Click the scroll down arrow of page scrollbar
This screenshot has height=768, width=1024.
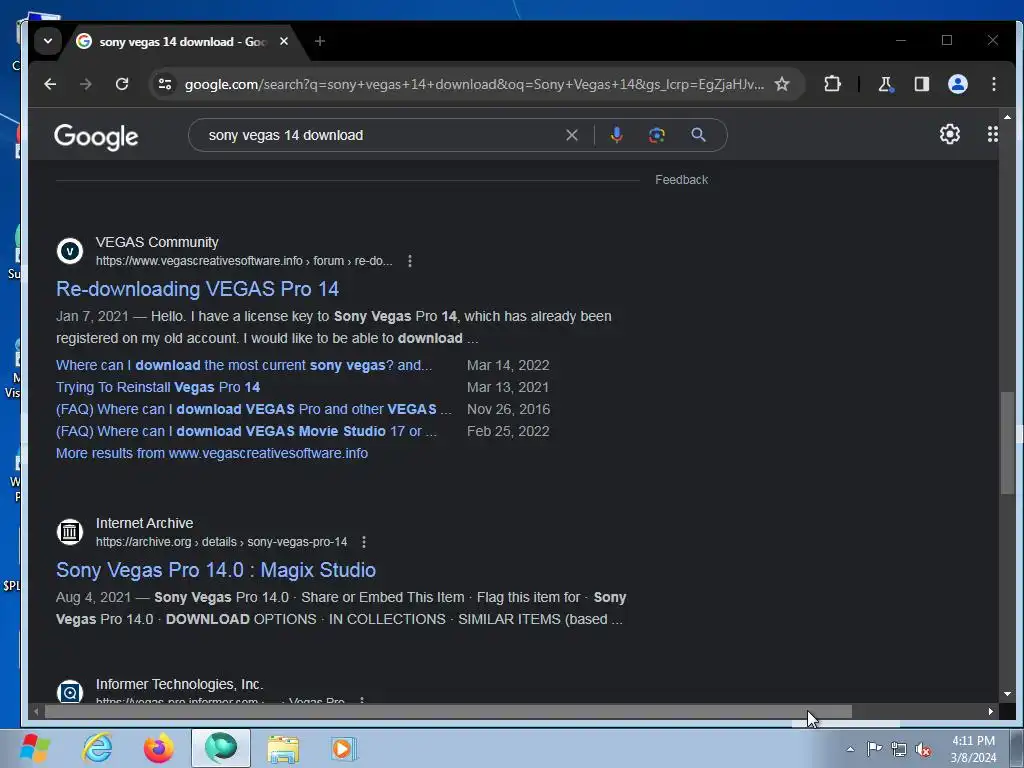[1008, 694]
